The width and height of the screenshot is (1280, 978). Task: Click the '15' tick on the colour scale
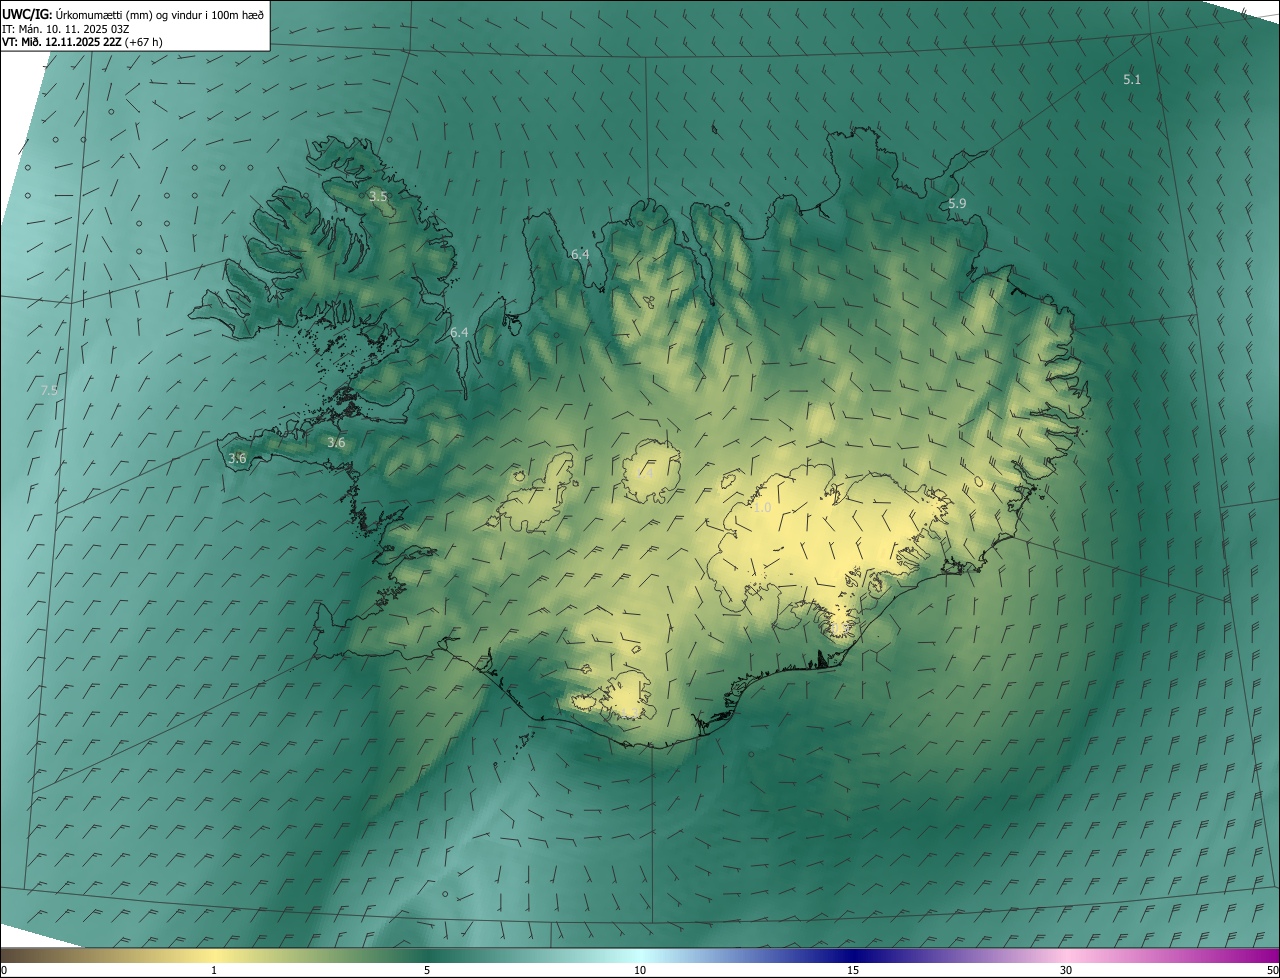[853, 970]
